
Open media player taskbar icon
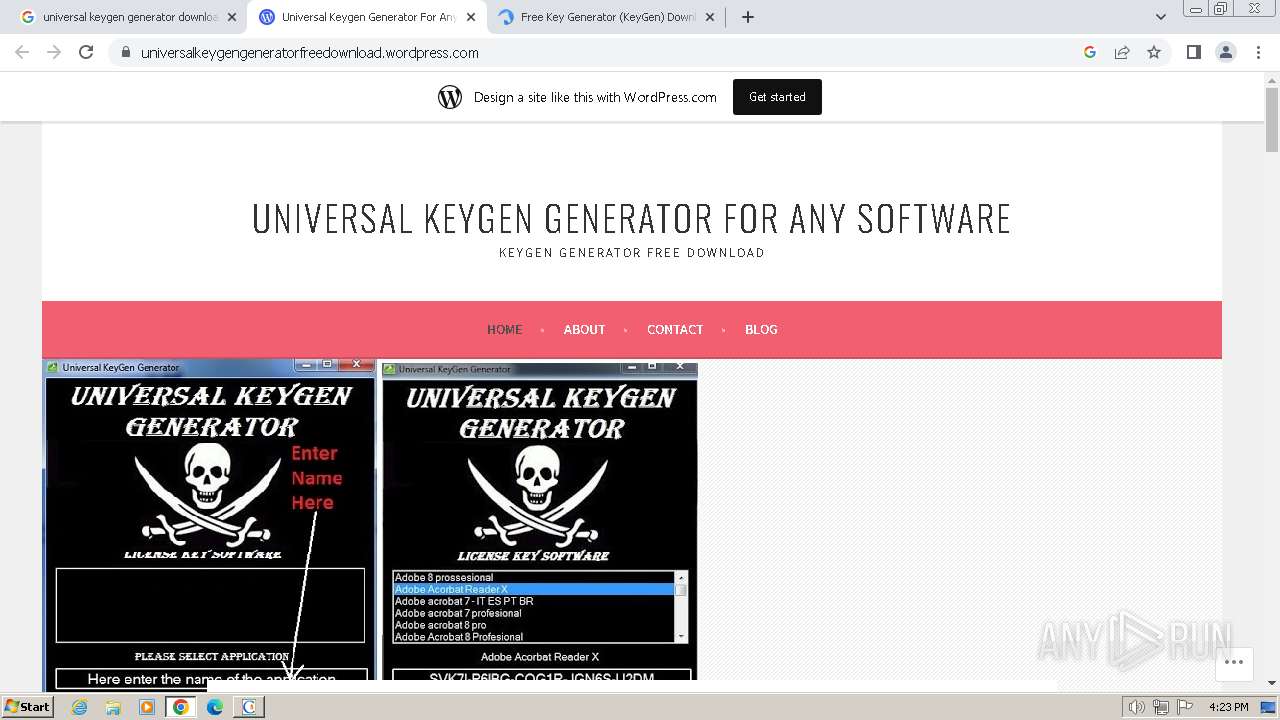click(147, 707)
